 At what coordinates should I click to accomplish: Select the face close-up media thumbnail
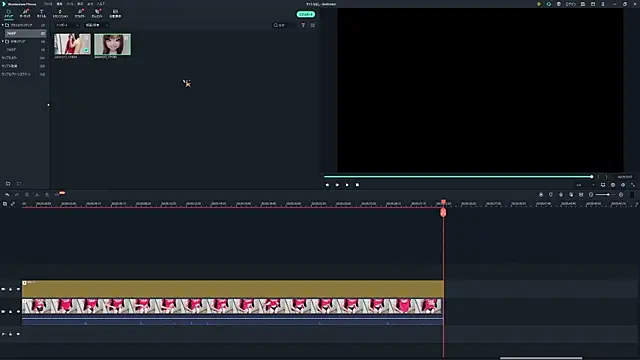(113, 44)
